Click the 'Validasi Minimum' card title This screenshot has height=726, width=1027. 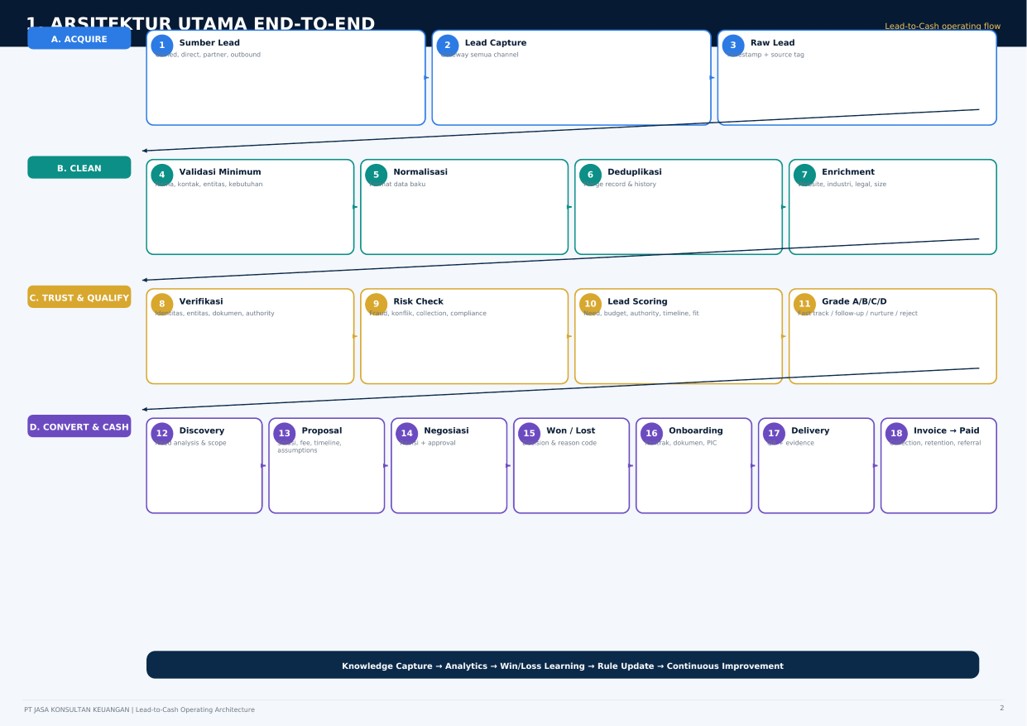click(220, 172)
